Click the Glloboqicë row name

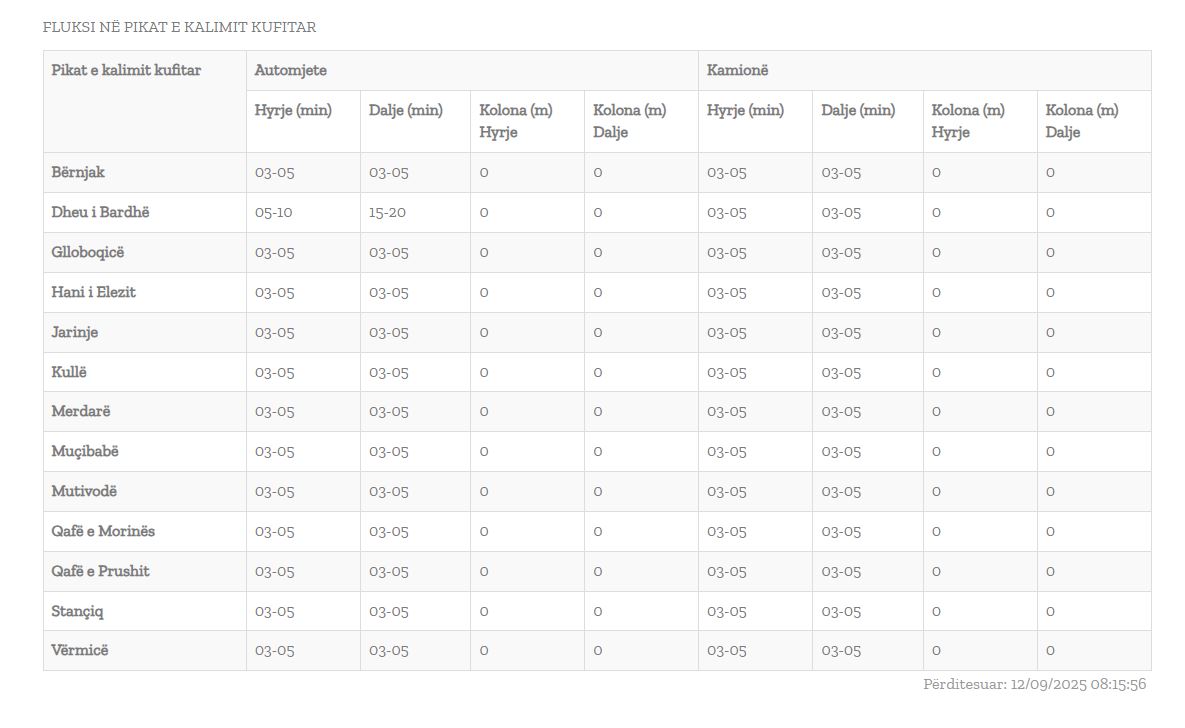pyautogui.click(x=88, y=252)
